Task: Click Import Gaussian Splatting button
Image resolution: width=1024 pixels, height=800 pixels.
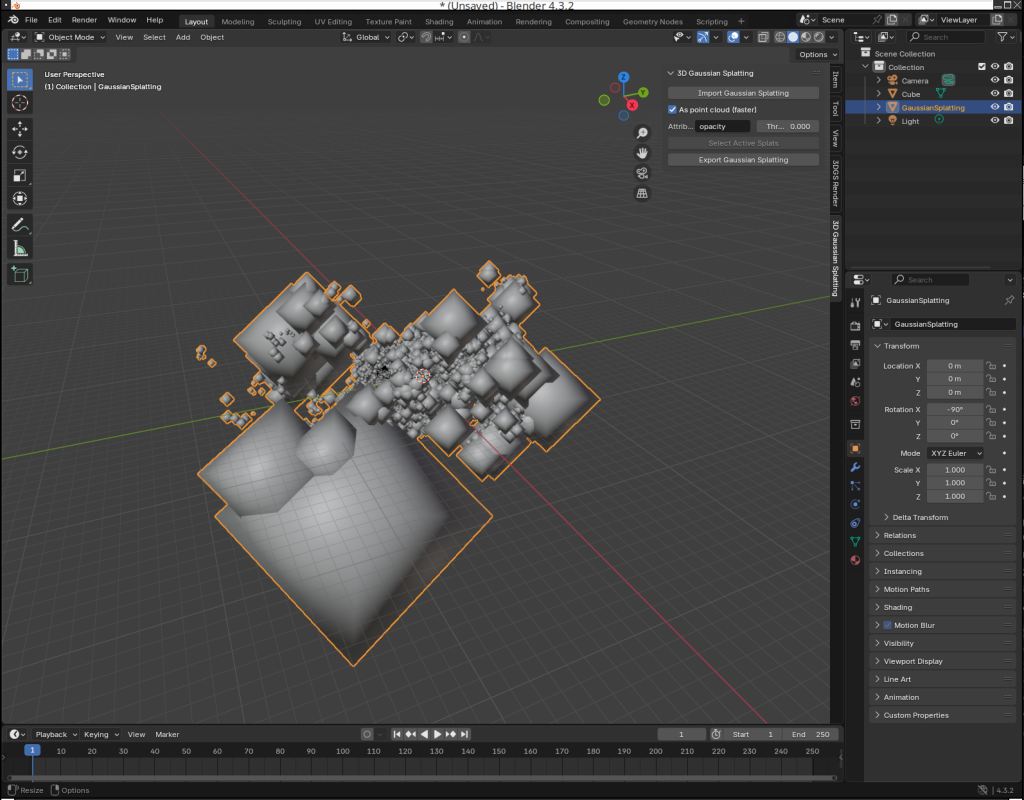Action: tap(743, 93)
